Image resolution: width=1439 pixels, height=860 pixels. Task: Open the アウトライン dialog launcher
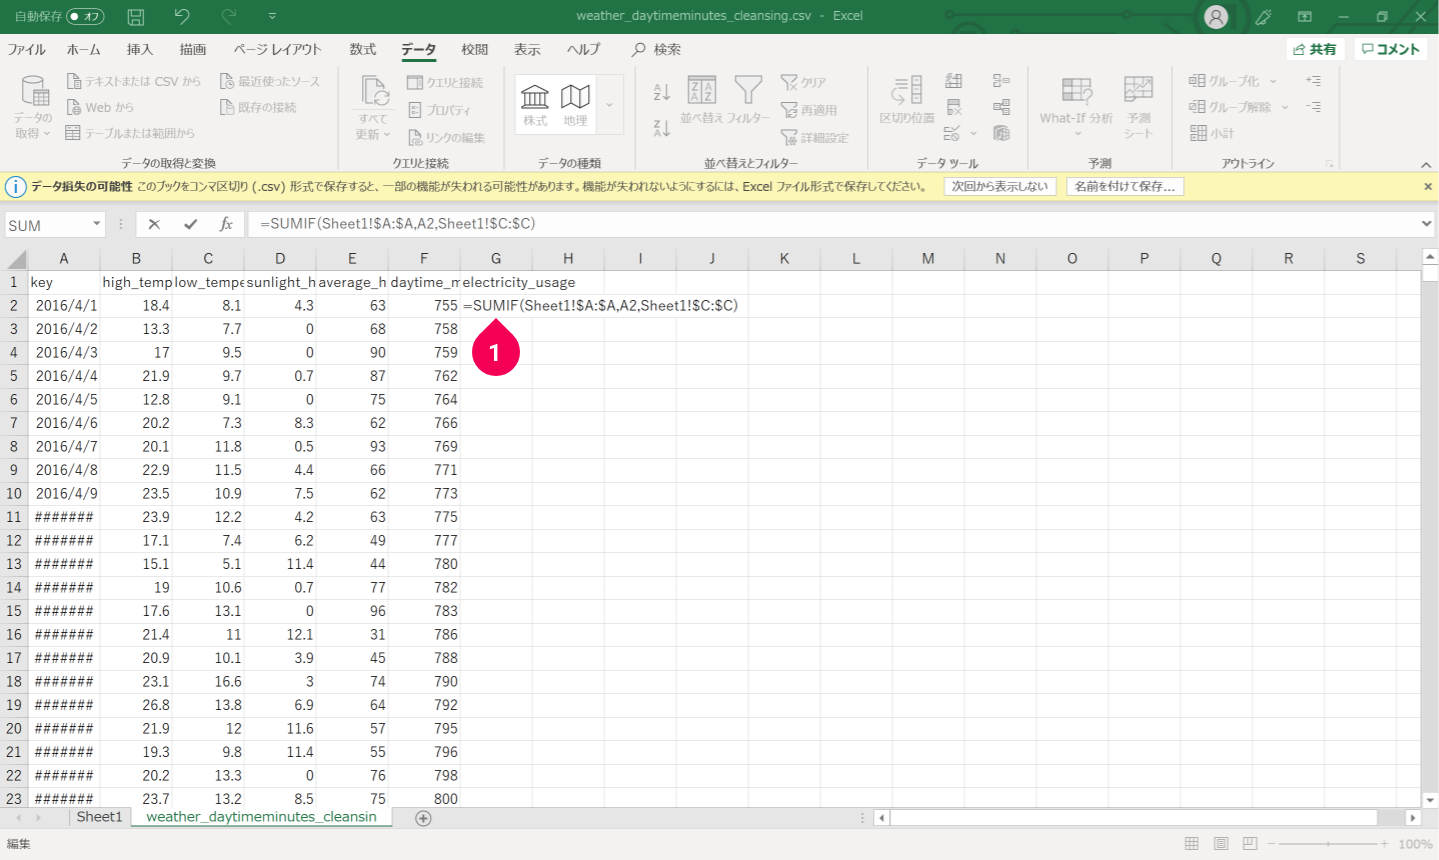(x=1330, y=164)
